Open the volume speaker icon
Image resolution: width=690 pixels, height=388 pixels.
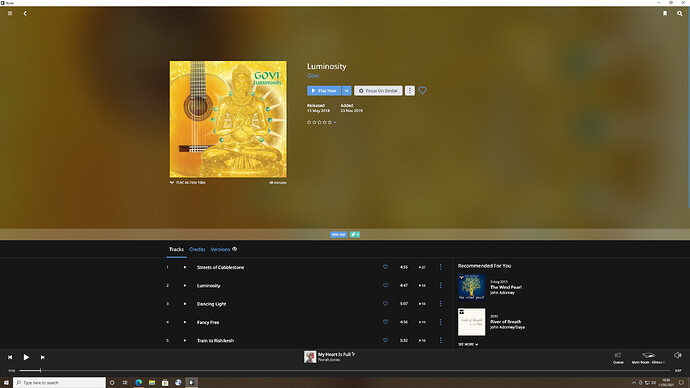pyautogui.click(x=678, y=355)
